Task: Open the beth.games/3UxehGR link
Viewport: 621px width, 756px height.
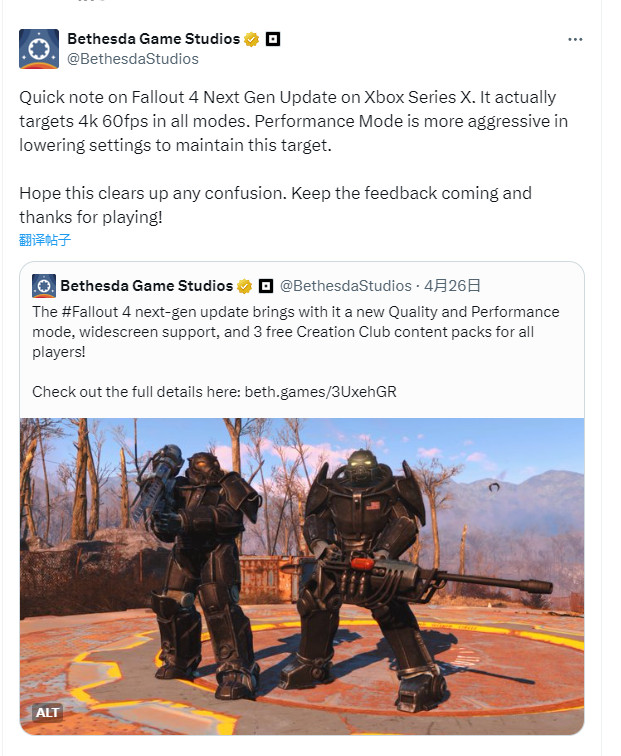Action: point(321,392)
